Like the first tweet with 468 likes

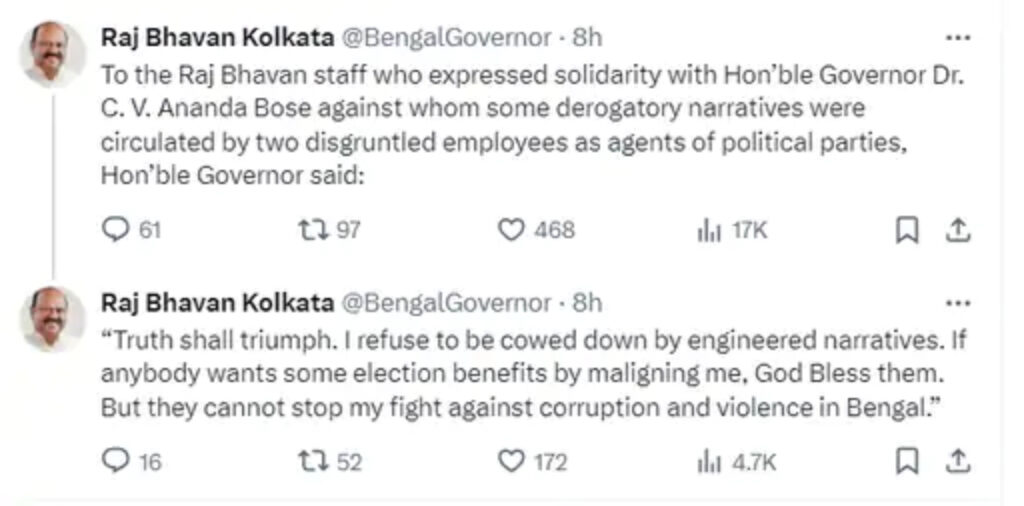[512, 230]
